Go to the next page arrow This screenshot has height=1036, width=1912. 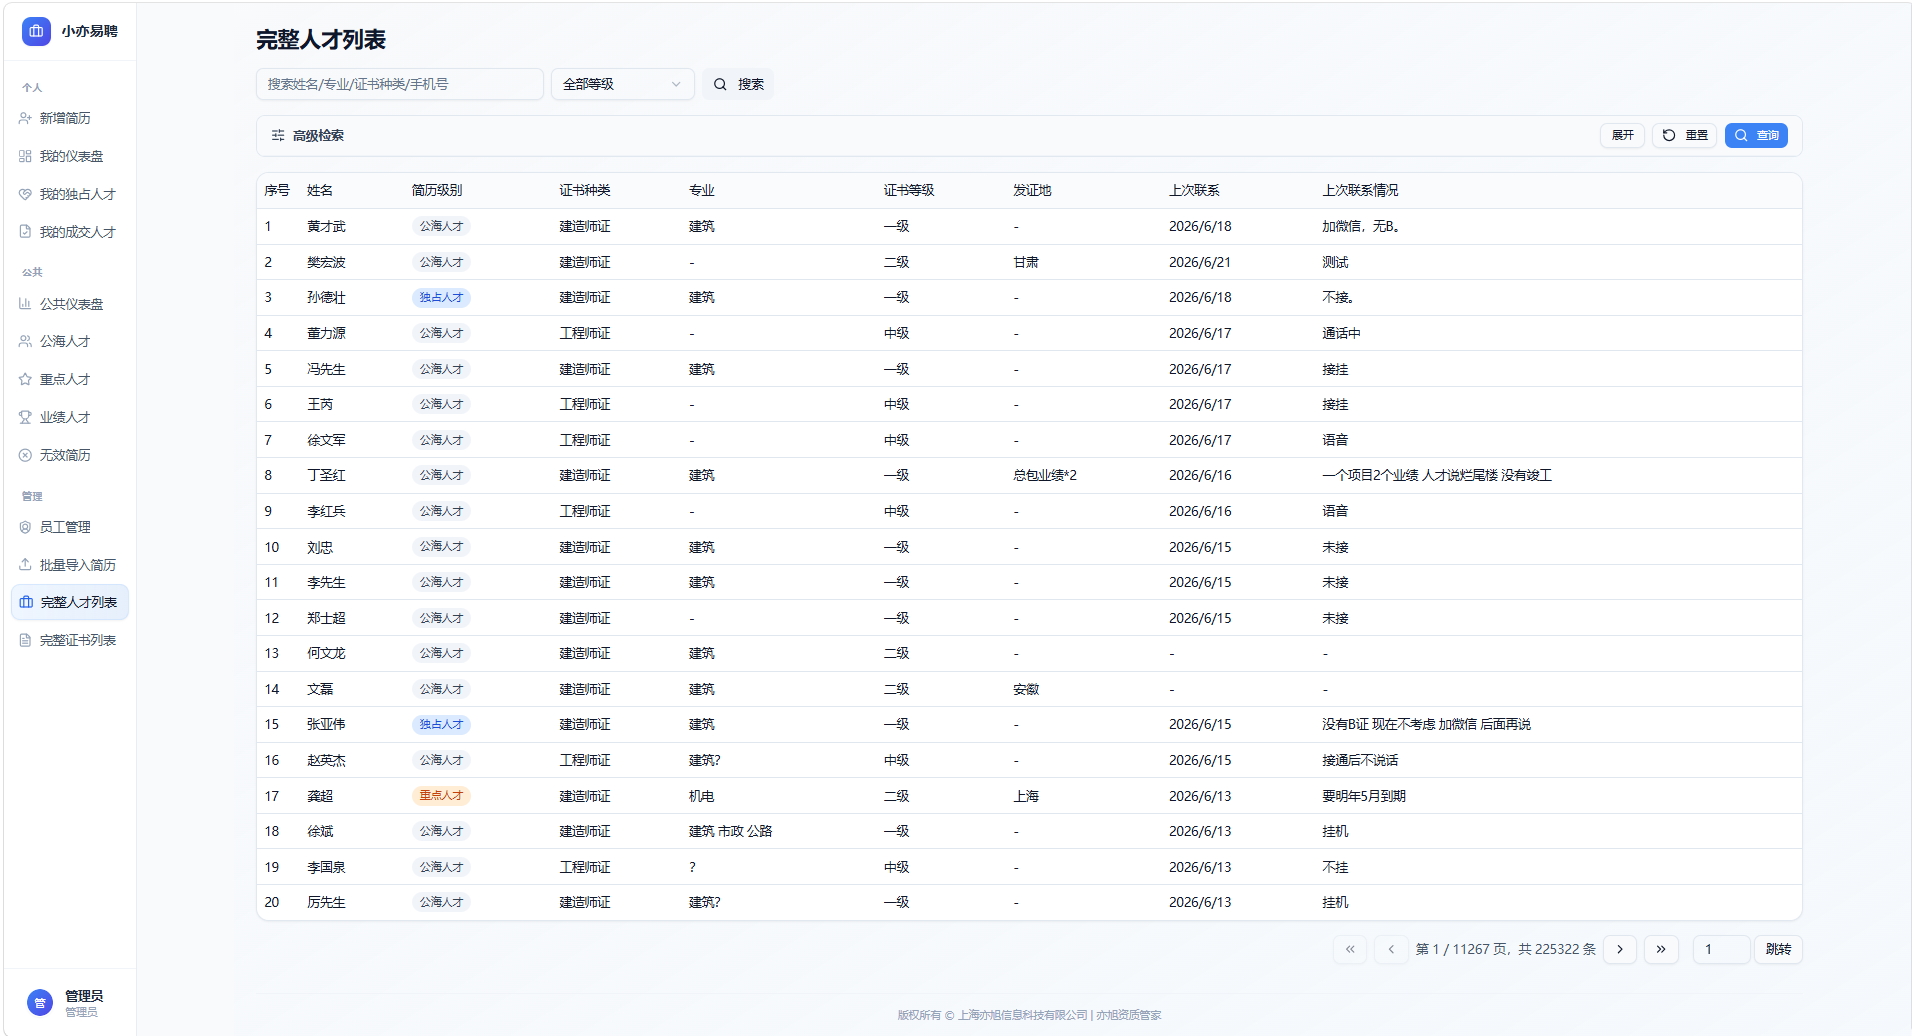(x=1620, y=949)
